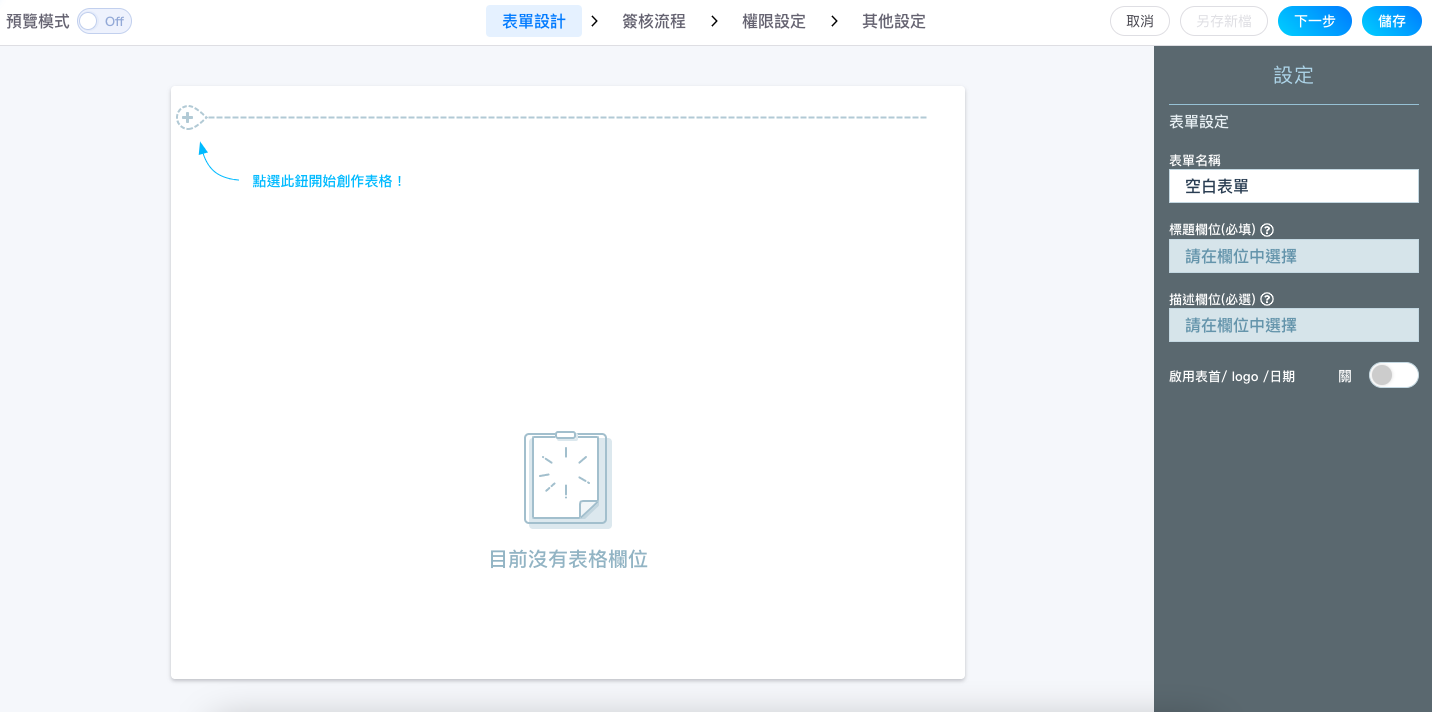
Task: Click the help icon next to 標題欄位
Action: 1267,230
